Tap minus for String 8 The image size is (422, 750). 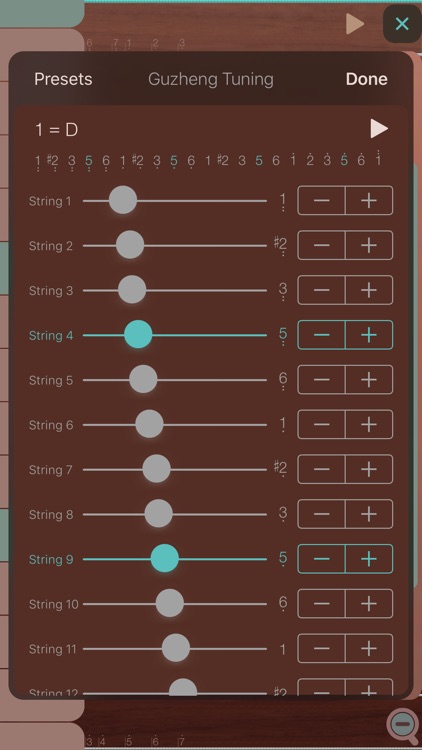322,514
